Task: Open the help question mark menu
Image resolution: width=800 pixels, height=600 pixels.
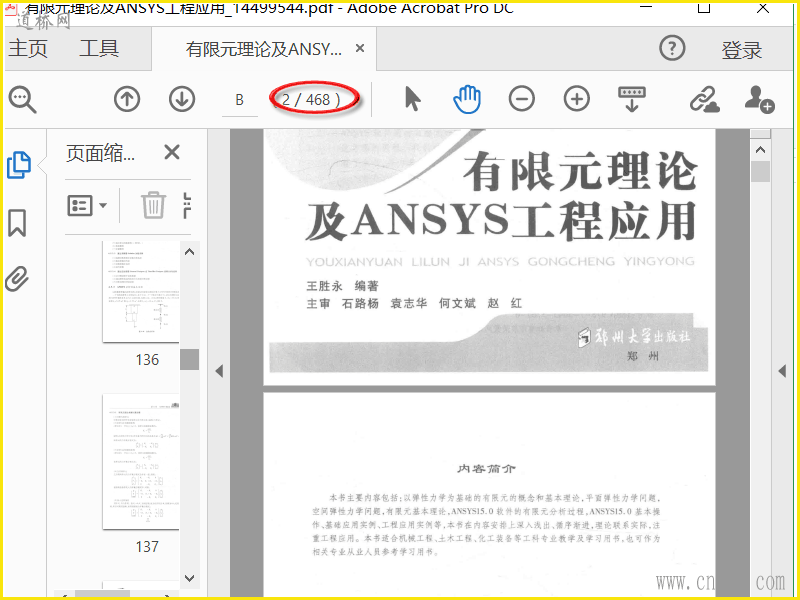Action: click(672, 49)
